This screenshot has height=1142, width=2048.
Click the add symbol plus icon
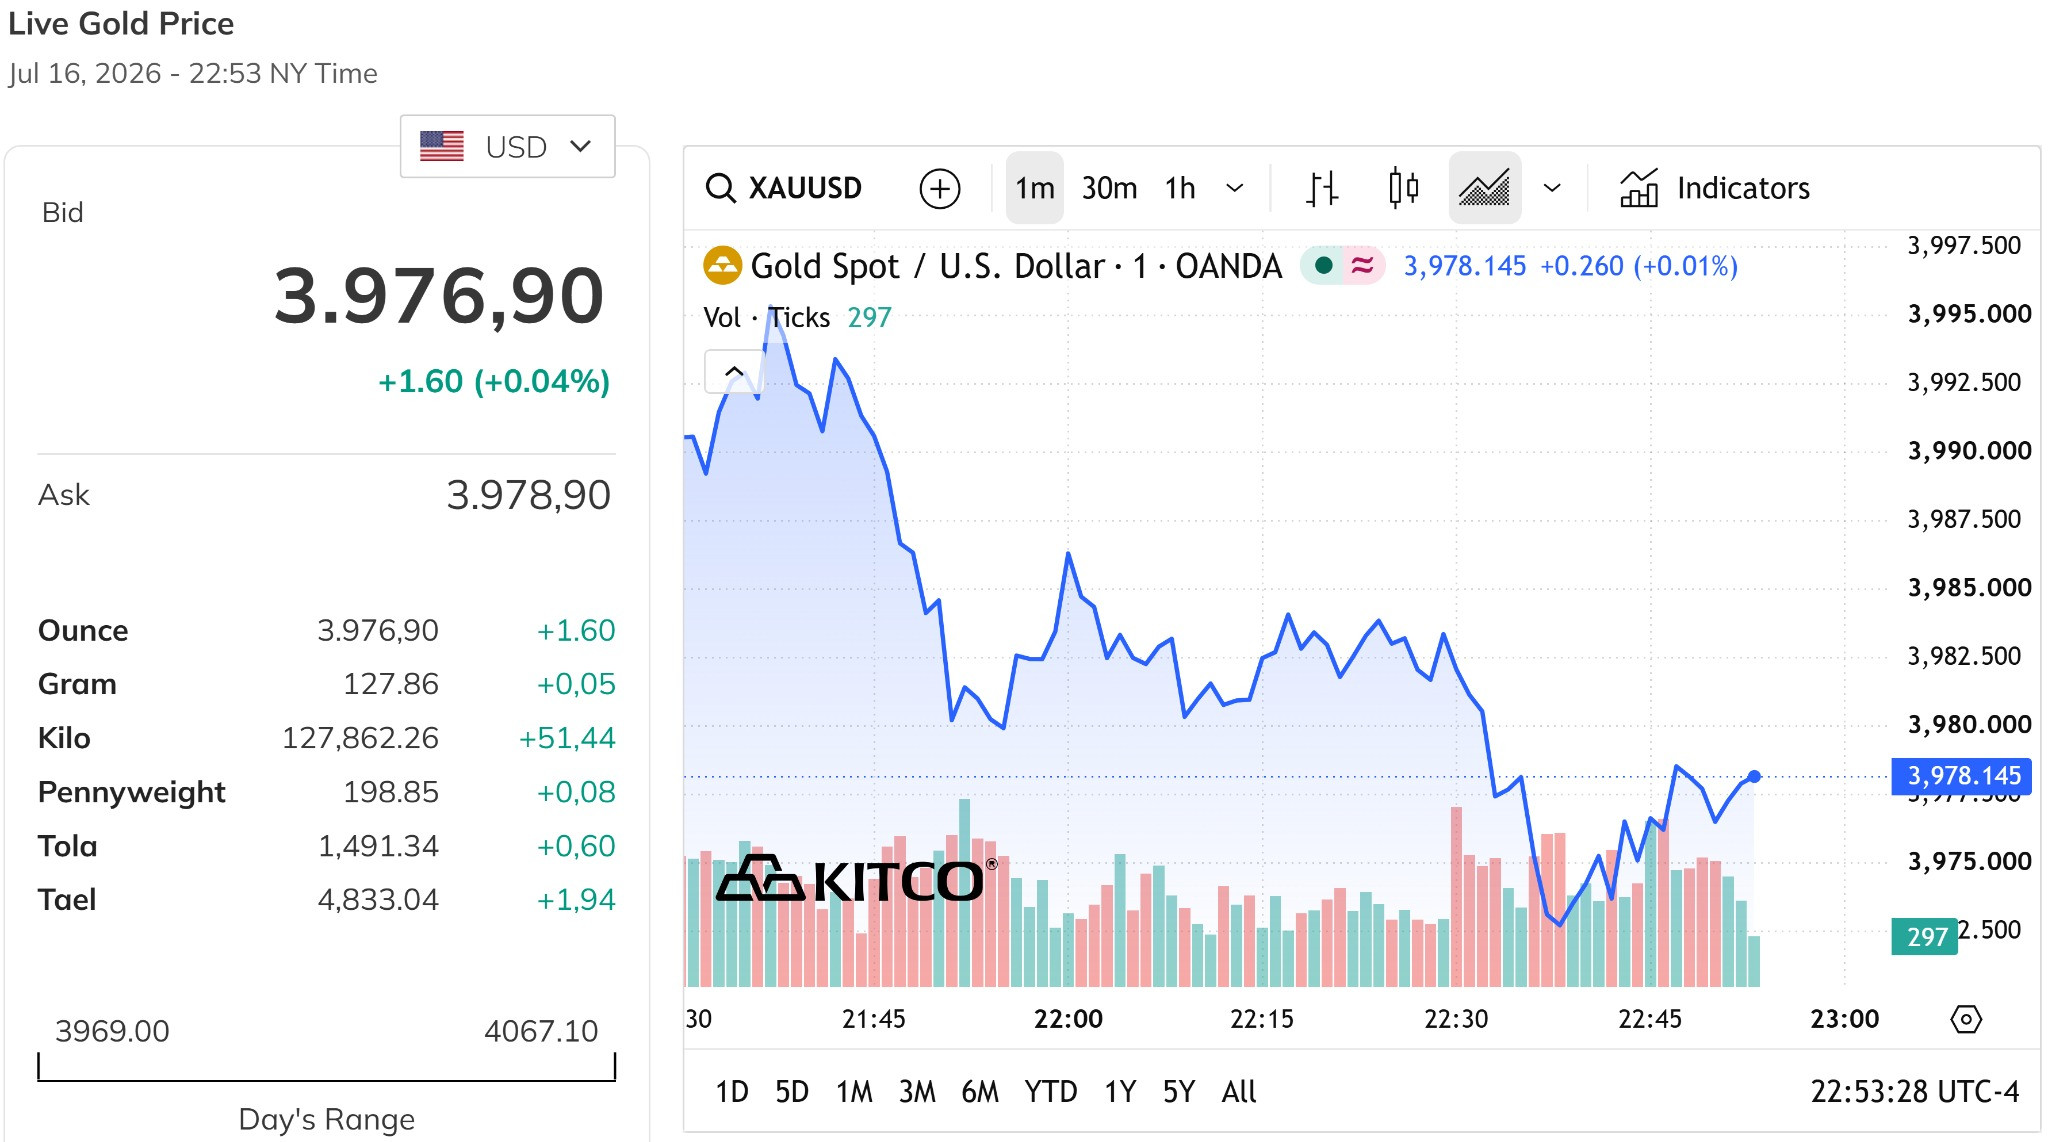[x=939, y=188]
